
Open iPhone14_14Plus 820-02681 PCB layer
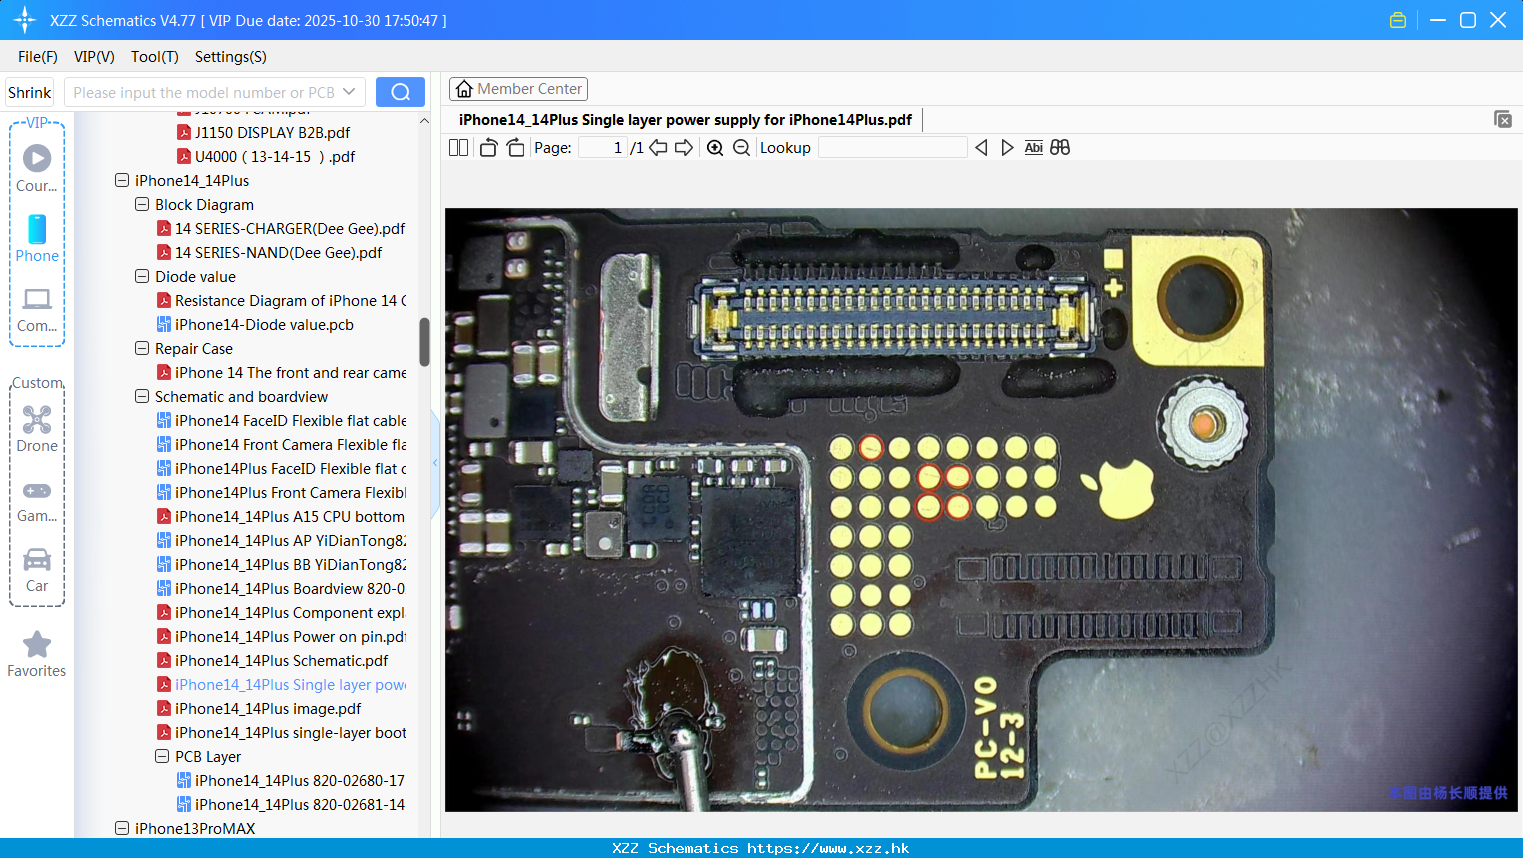pyautogui.click(x=291, y=805)
